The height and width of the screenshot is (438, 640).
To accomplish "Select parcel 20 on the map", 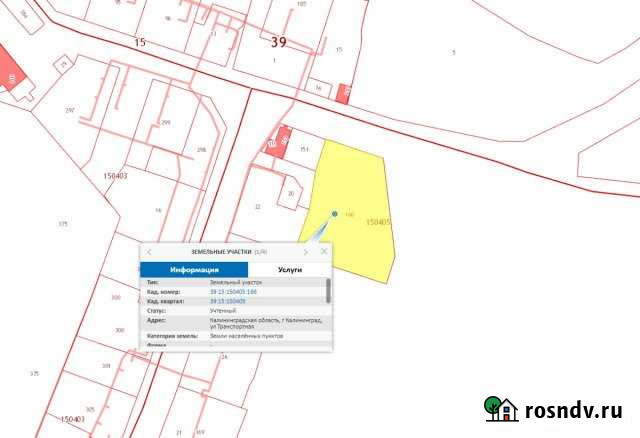I will [291, 193].
